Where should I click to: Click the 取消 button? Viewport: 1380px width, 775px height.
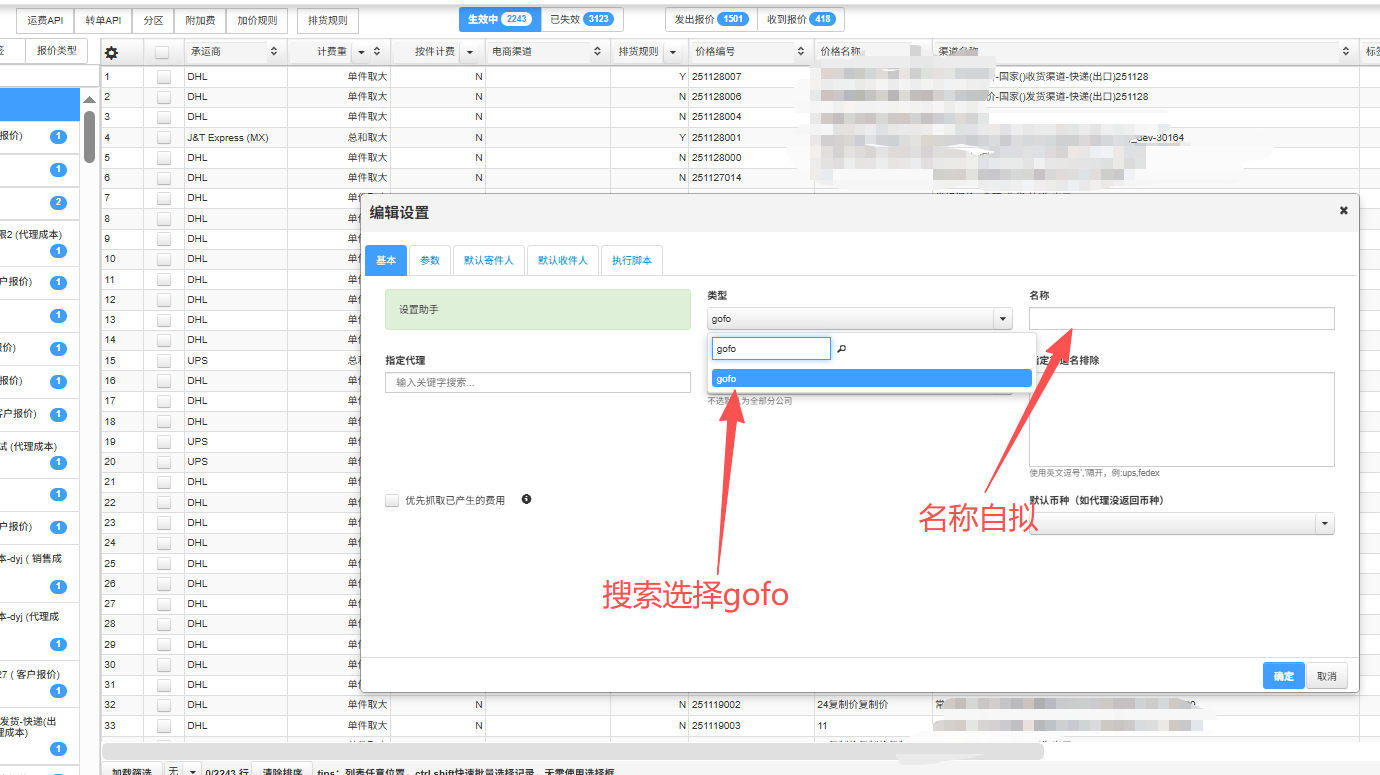coord(1327,676)
